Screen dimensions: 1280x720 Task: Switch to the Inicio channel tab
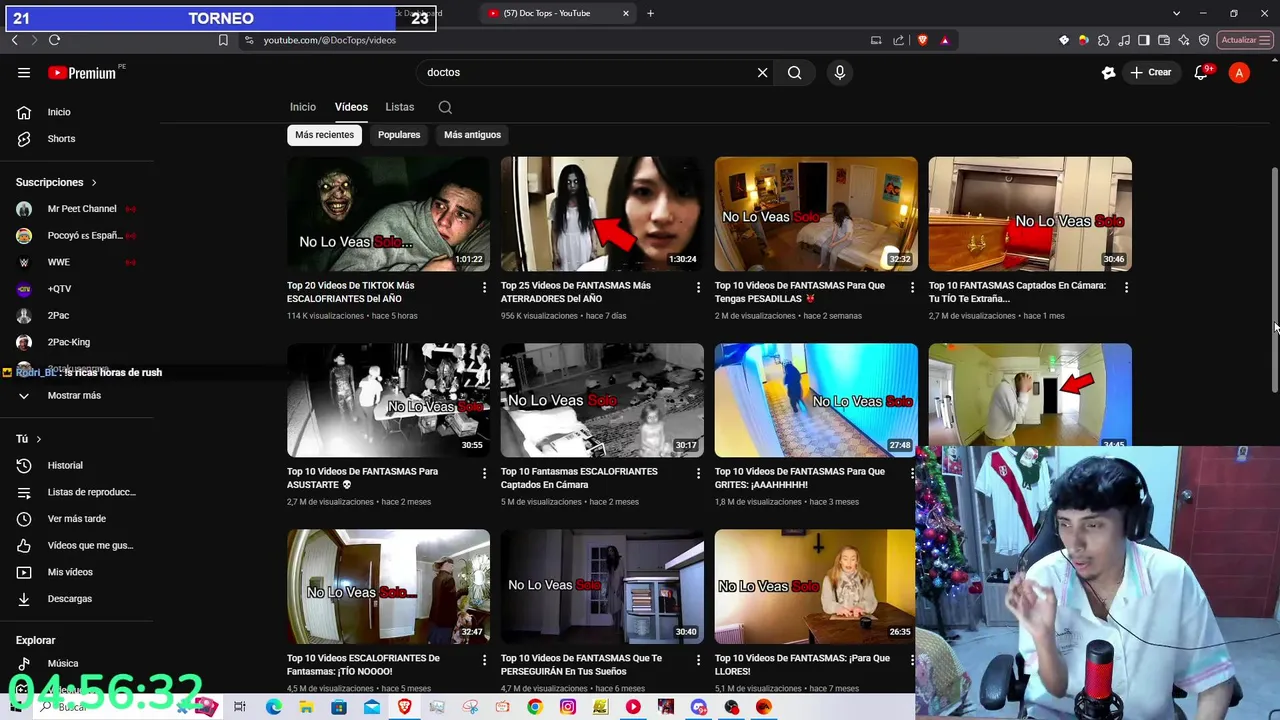point(303,107)
